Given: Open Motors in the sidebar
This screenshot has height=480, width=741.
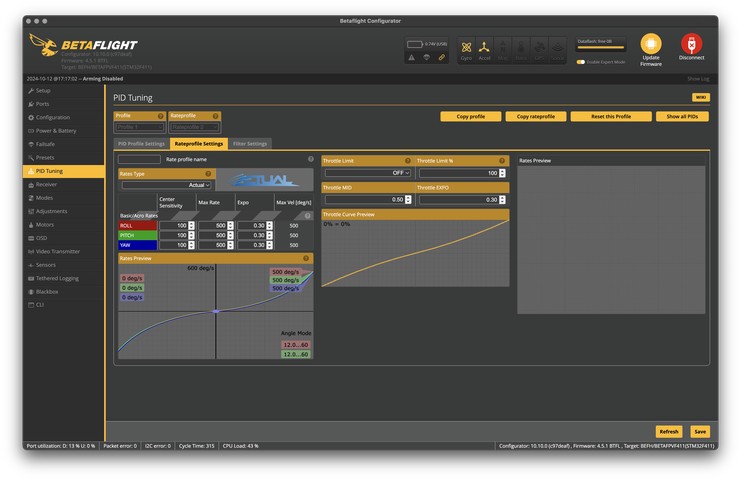Looking at the screenshot, I should point(43,225).
